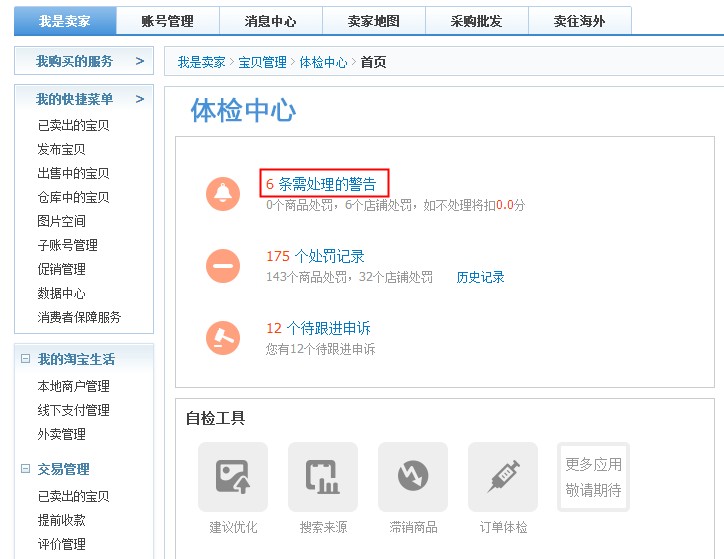Click the bell warning icon

click(222, 193)
